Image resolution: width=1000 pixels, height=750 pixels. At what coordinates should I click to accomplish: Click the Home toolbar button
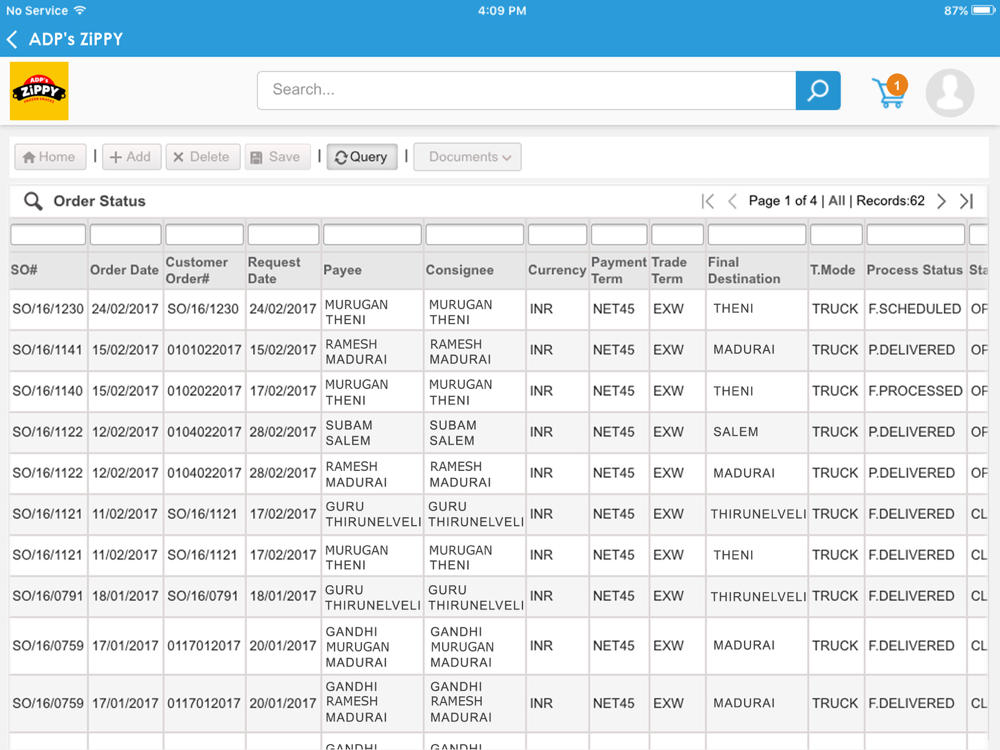pos(50,157)
